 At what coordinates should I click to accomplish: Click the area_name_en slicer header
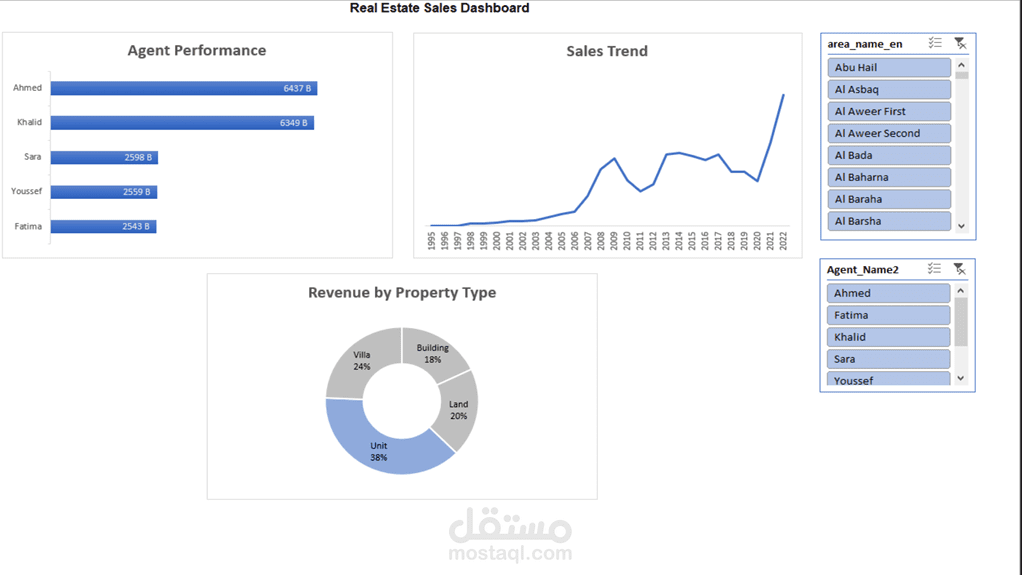(x=865, y=44)
